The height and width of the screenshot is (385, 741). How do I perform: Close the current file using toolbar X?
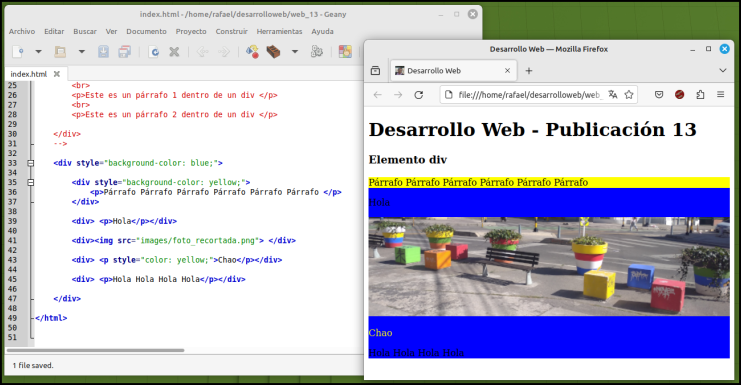(x=174, y=51)
